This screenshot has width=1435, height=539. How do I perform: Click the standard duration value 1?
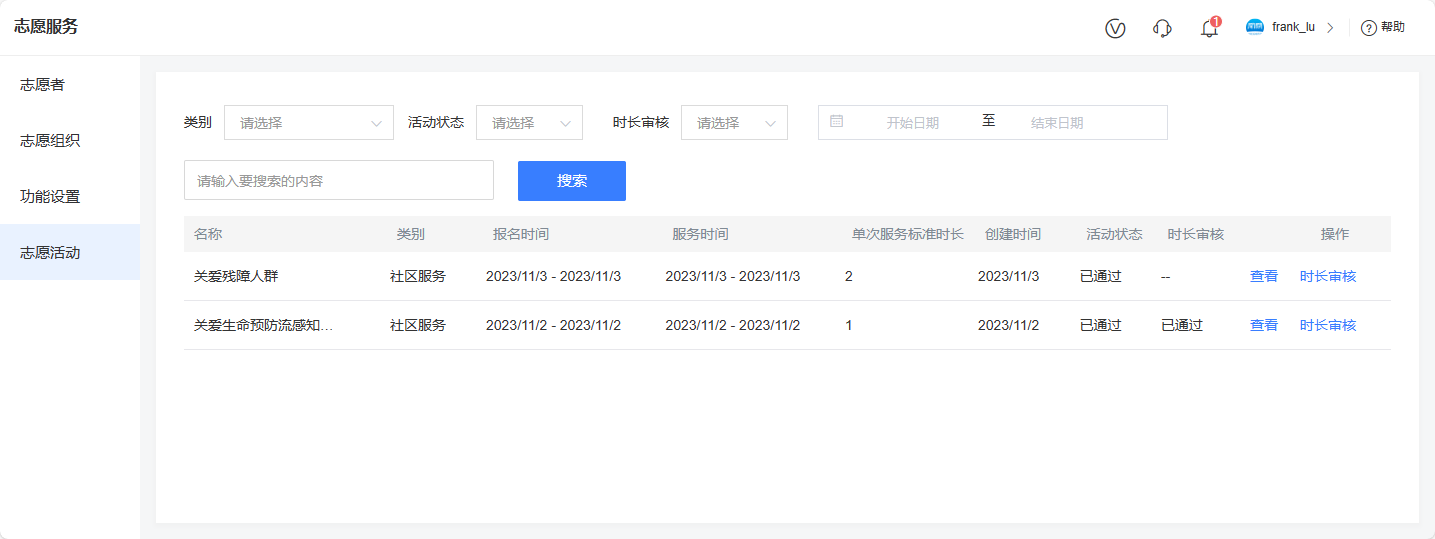[849, 325]
